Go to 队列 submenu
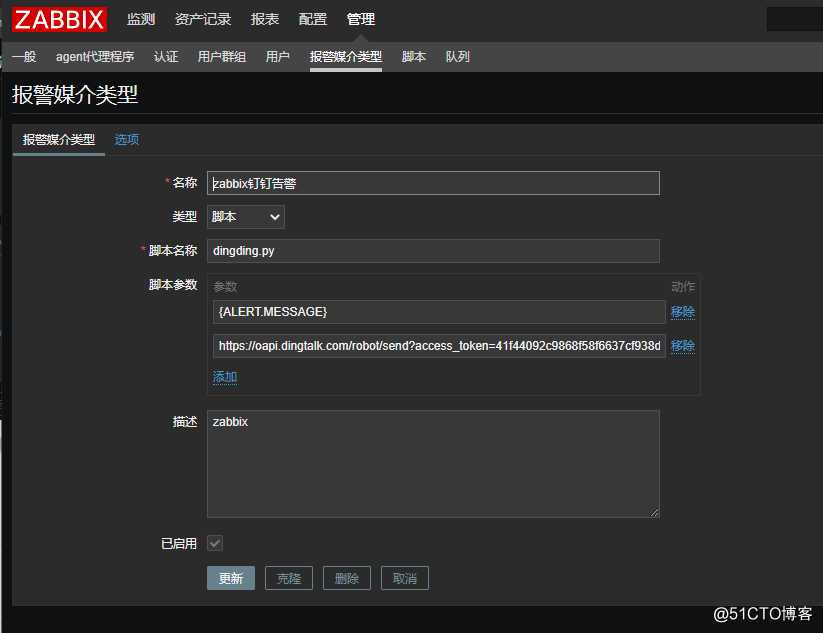 click(x=458, y=57)
